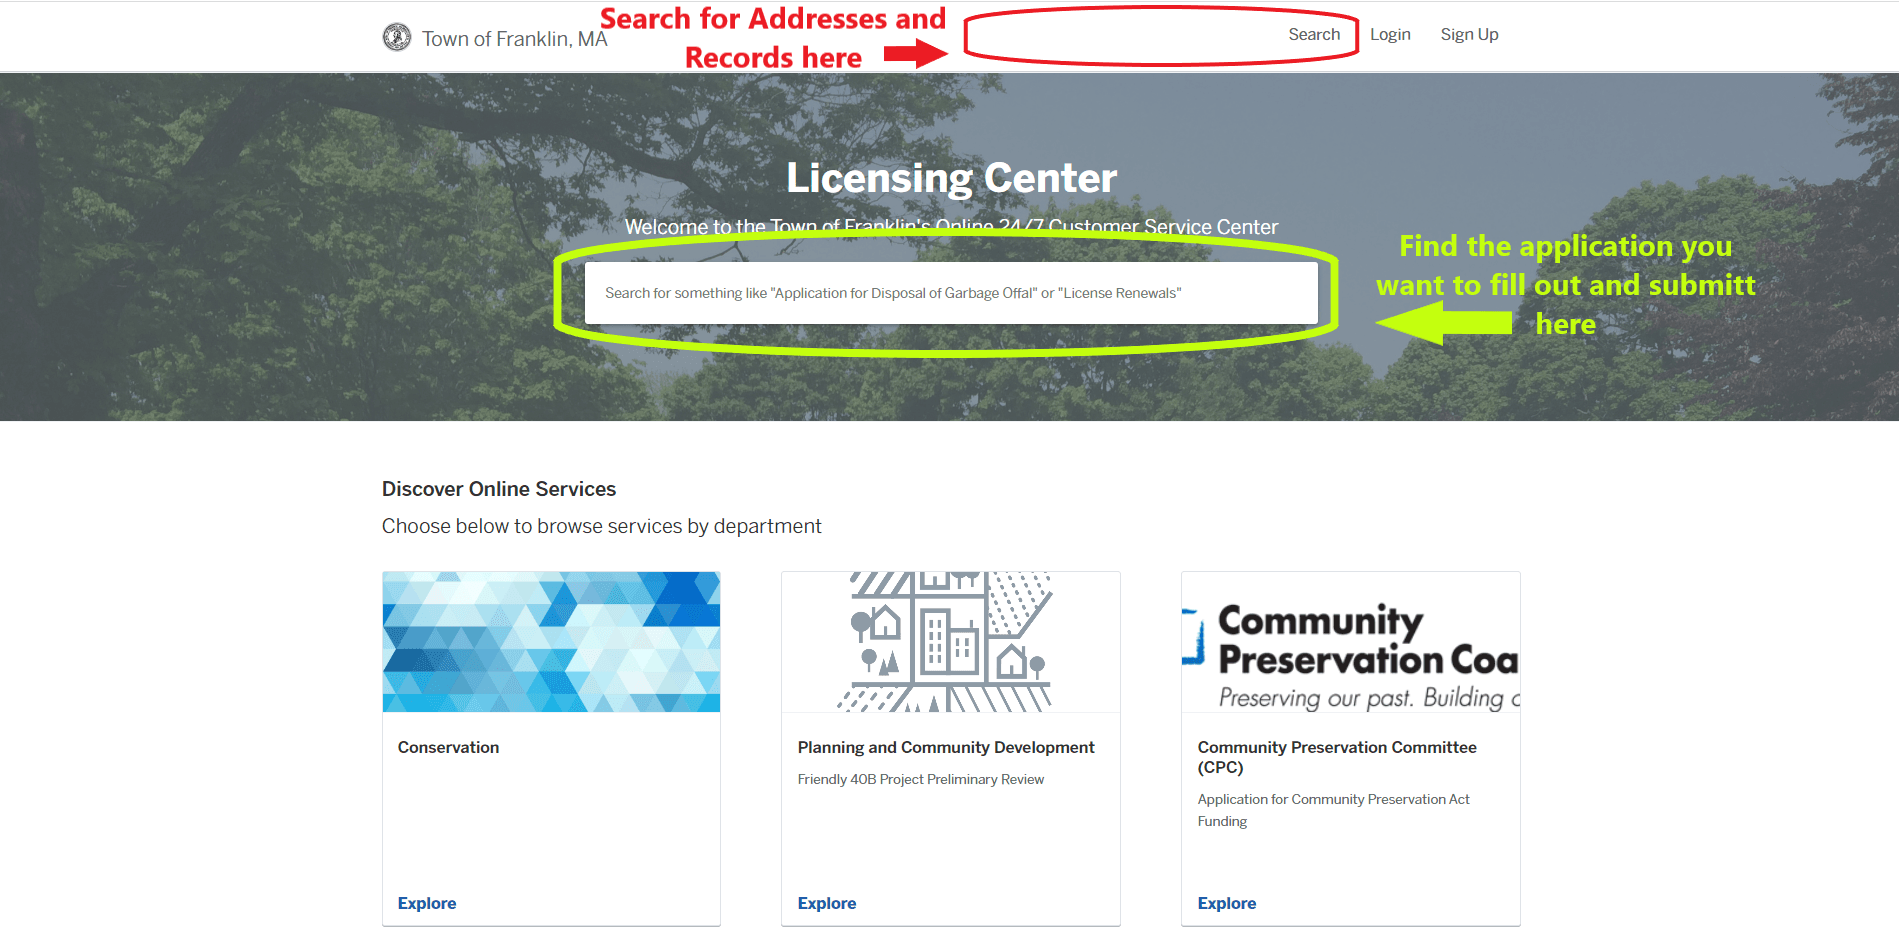Open the Town of Franklin, MA home link

coord(514,39)
